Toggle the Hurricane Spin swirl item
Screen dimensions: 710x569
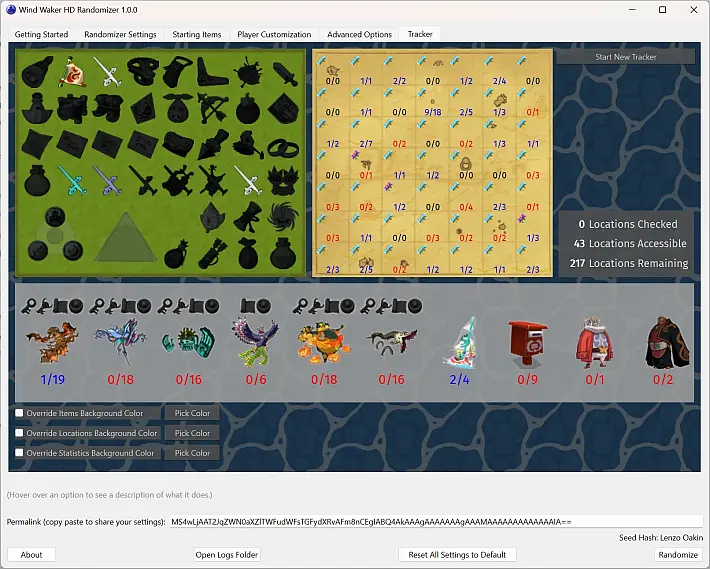(x=283, y=217)
